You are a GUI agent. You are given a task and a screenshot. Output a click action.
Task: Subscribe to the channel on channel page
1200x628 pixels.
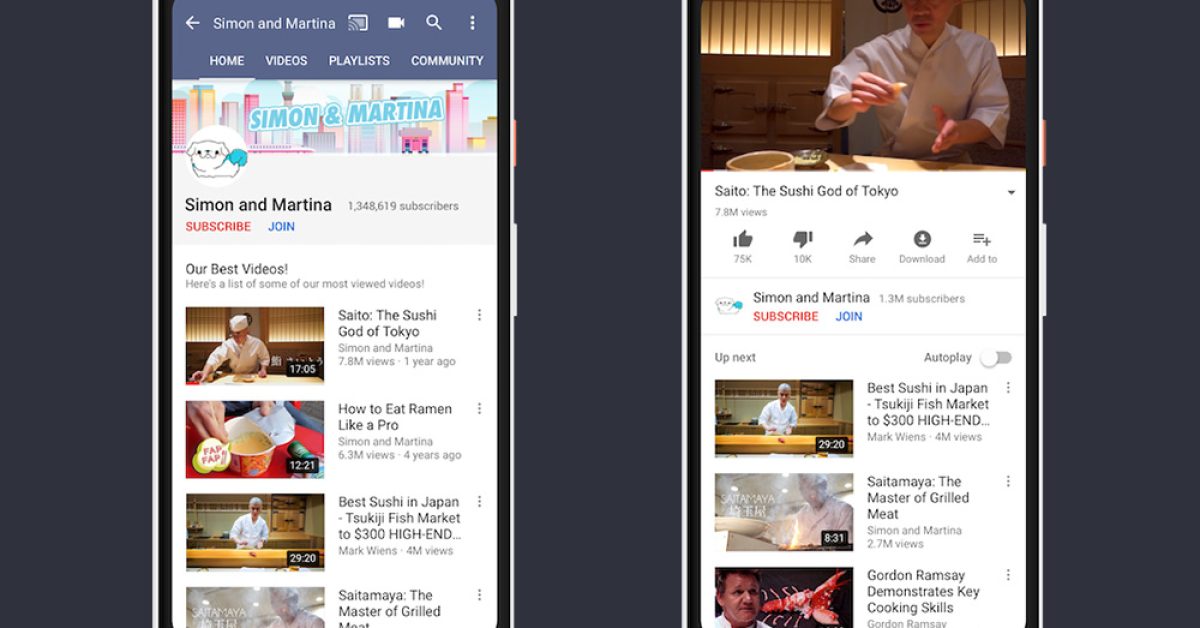tap(218, 227)
